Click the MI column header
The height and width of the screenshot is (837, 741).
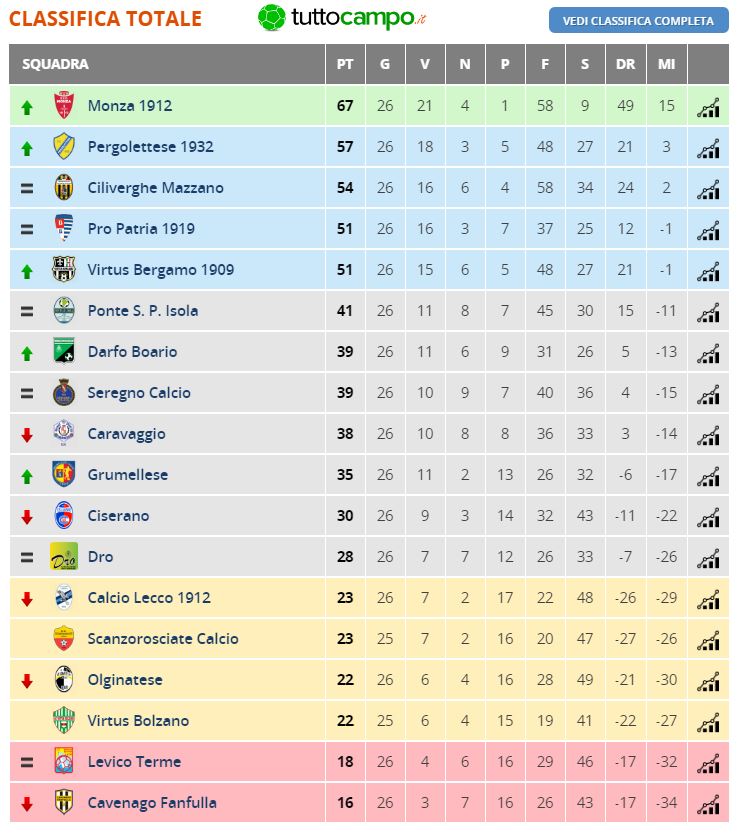(666, 64)
